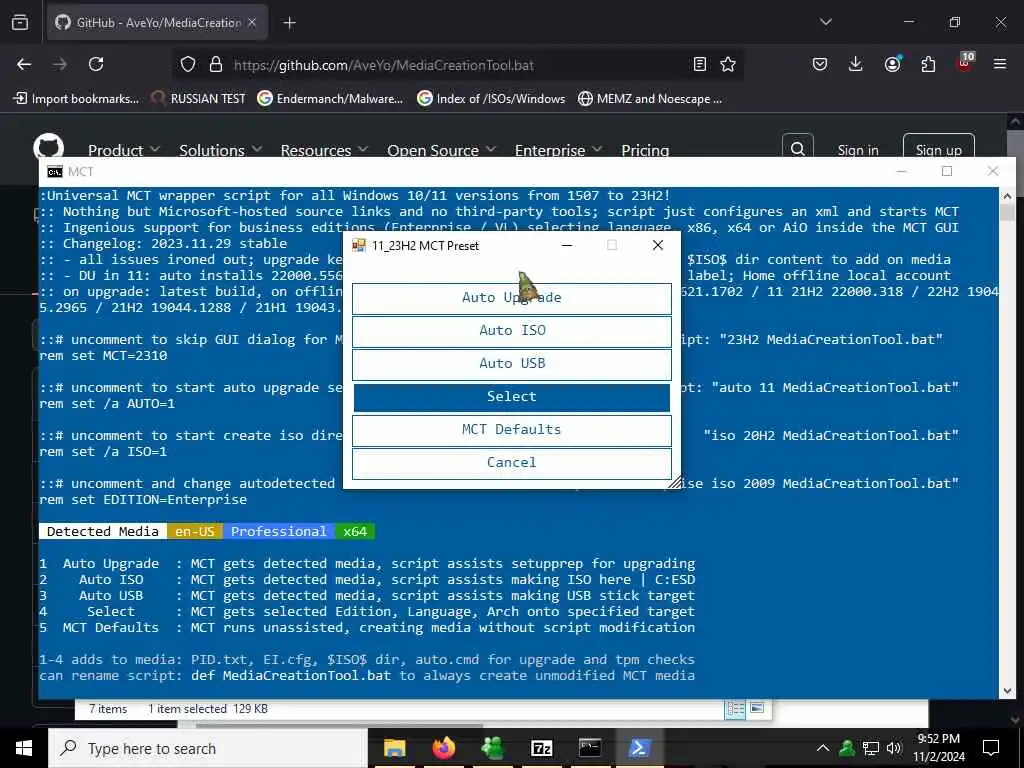Open volume control in system tray
The width and height of the screenshot is (1024, 768).
894,748
